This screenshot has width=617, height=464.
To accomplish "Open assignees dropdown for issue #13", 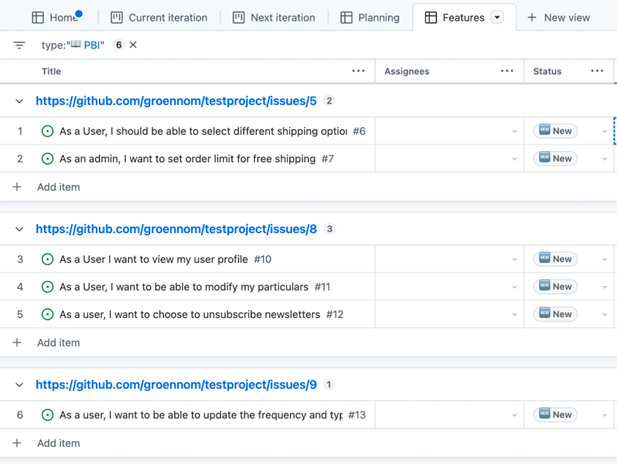I will coord(514,415).
